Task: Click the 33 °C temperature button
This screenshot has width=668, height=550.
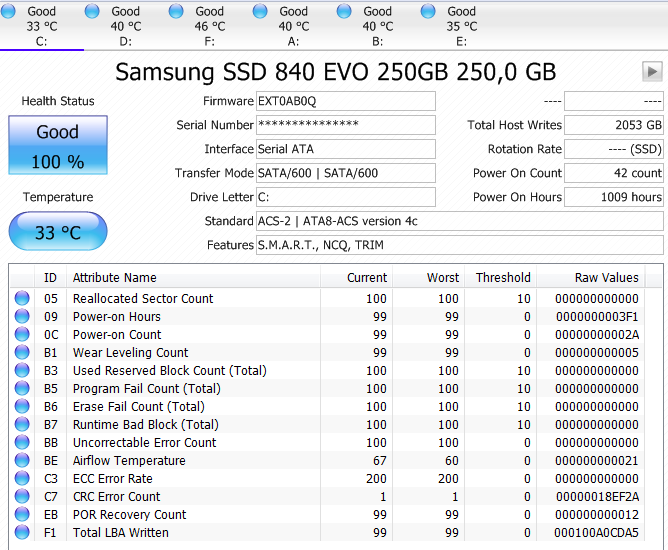Action: point(58,231)
